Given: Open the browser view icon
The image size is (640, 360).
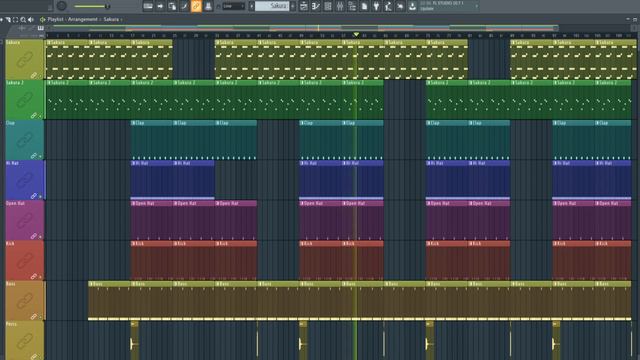Looking at the screenshot, I should click(352, 6).
